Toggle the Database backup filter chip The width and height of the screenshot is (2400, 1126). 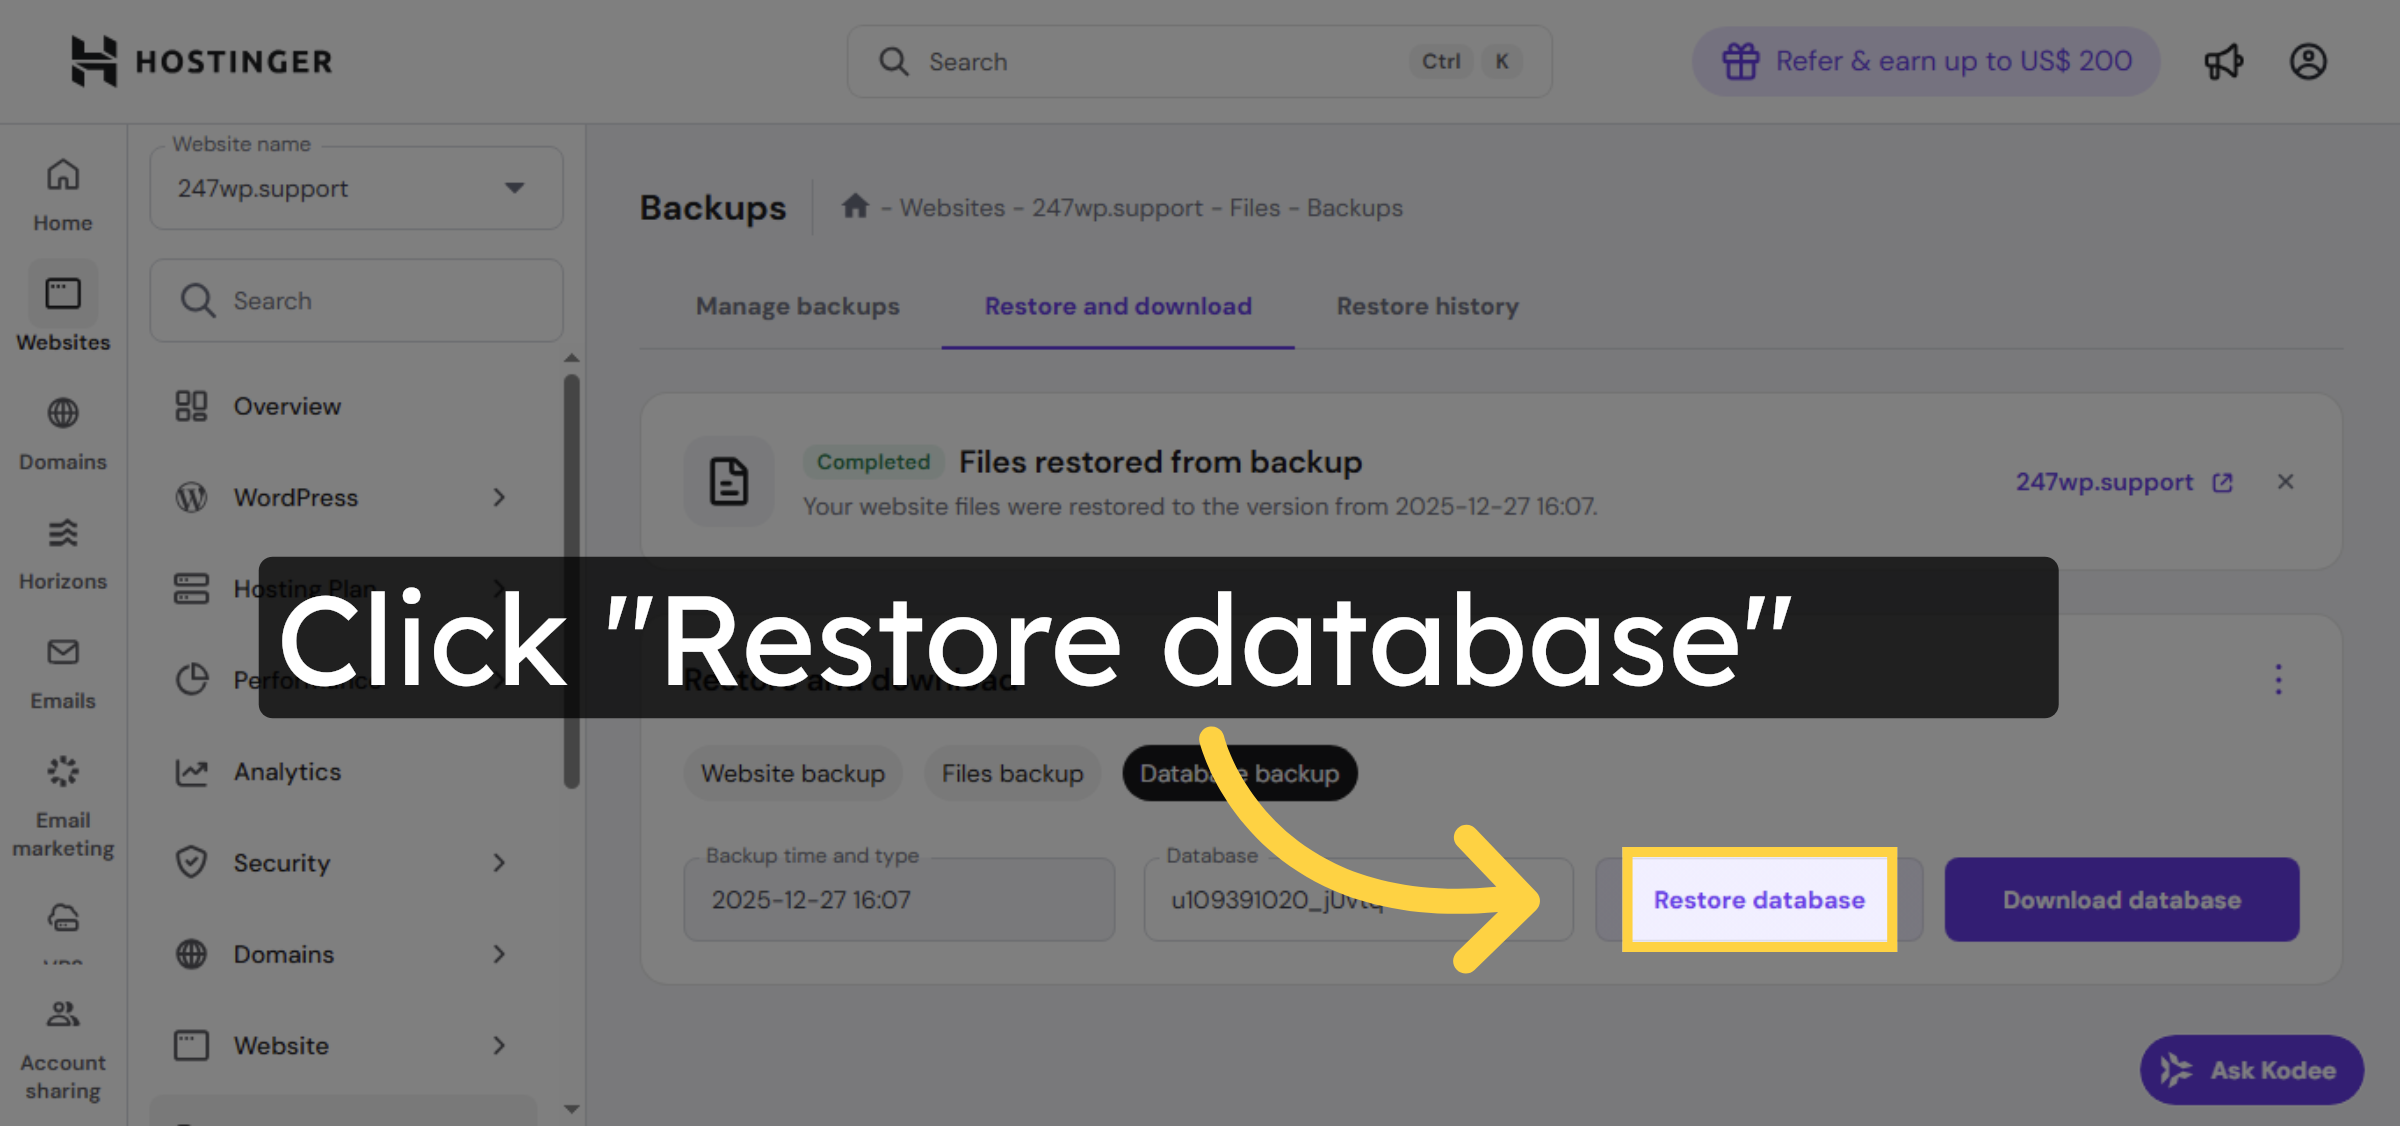coord(1240,773)
